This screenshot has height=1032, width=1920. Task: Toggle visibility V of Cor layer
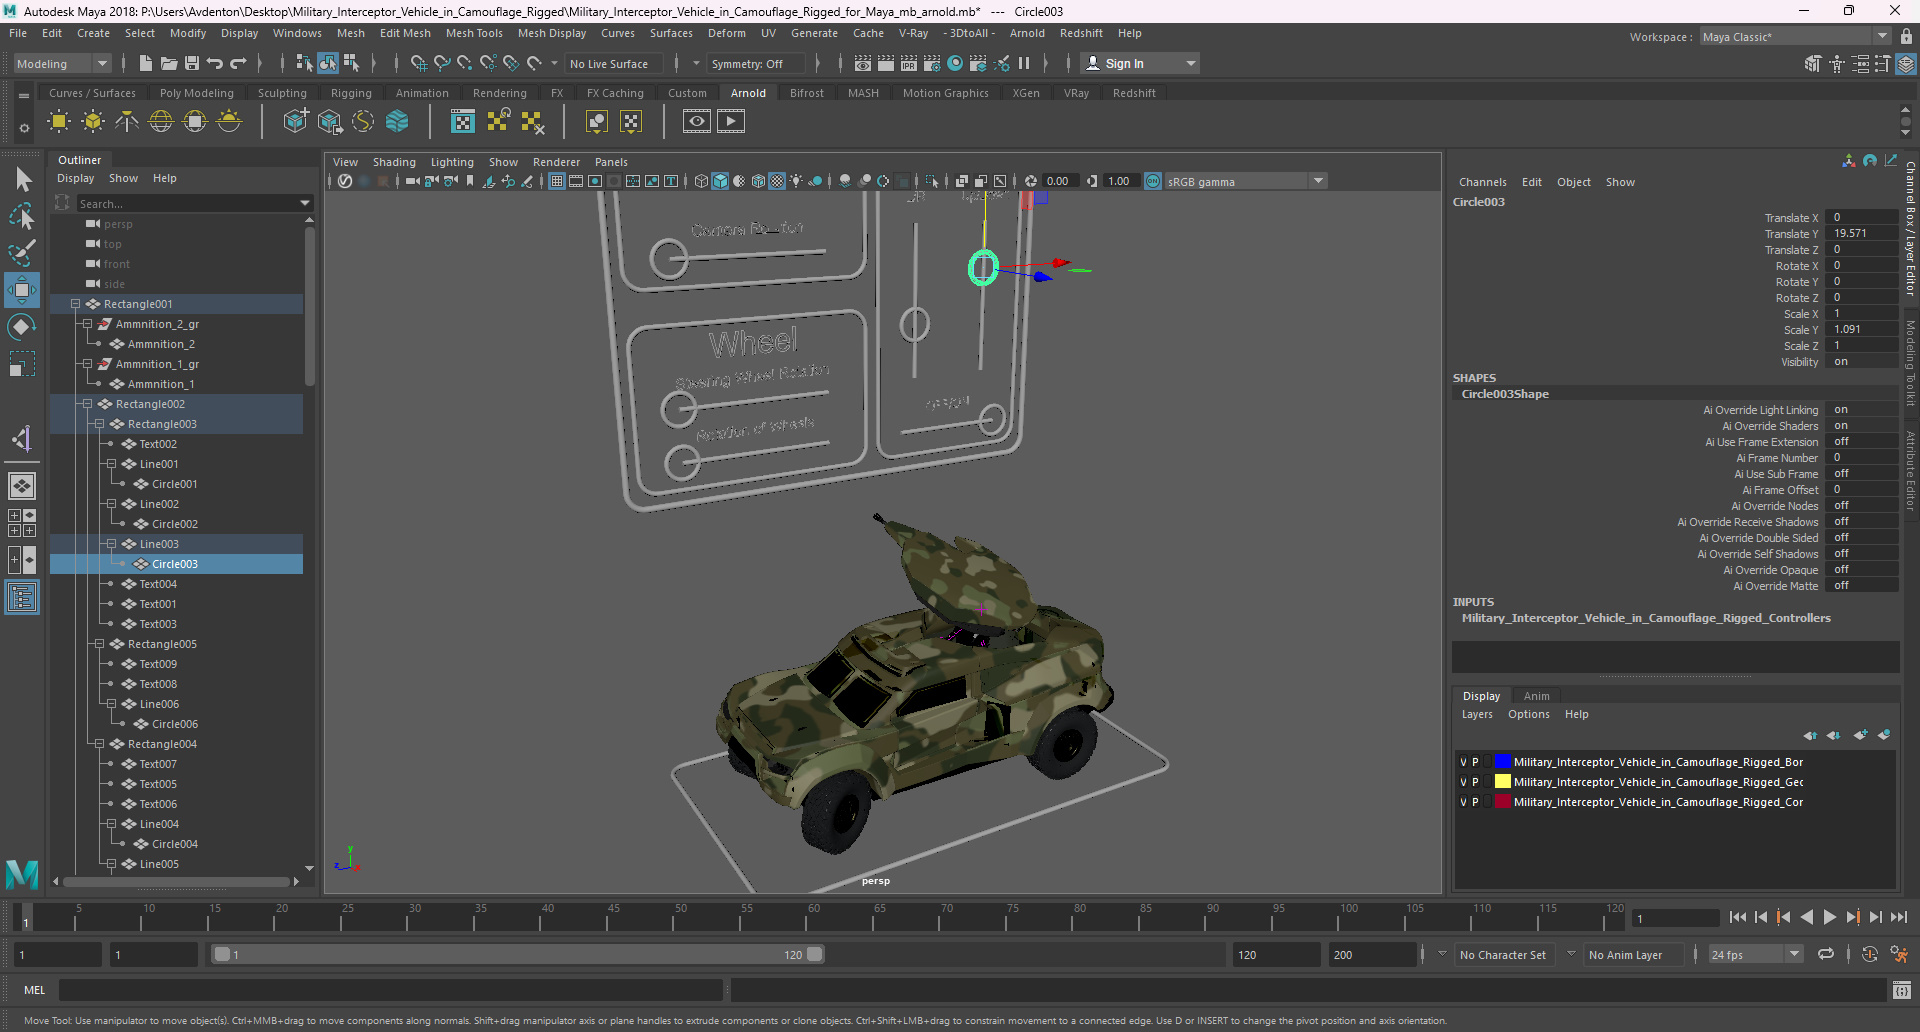tap(1463, 802)
